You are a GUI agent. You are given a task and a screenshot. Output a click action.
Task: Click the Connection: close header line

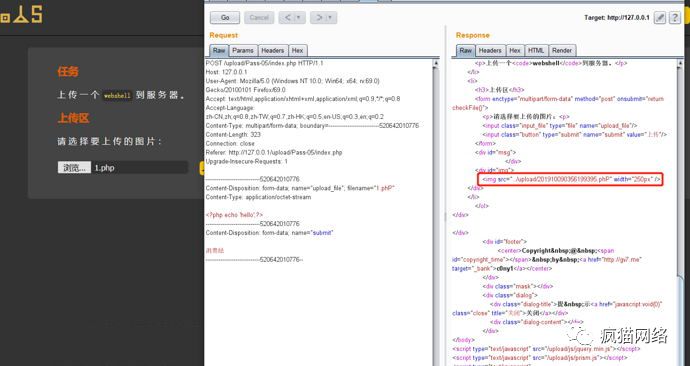[230, 143]
